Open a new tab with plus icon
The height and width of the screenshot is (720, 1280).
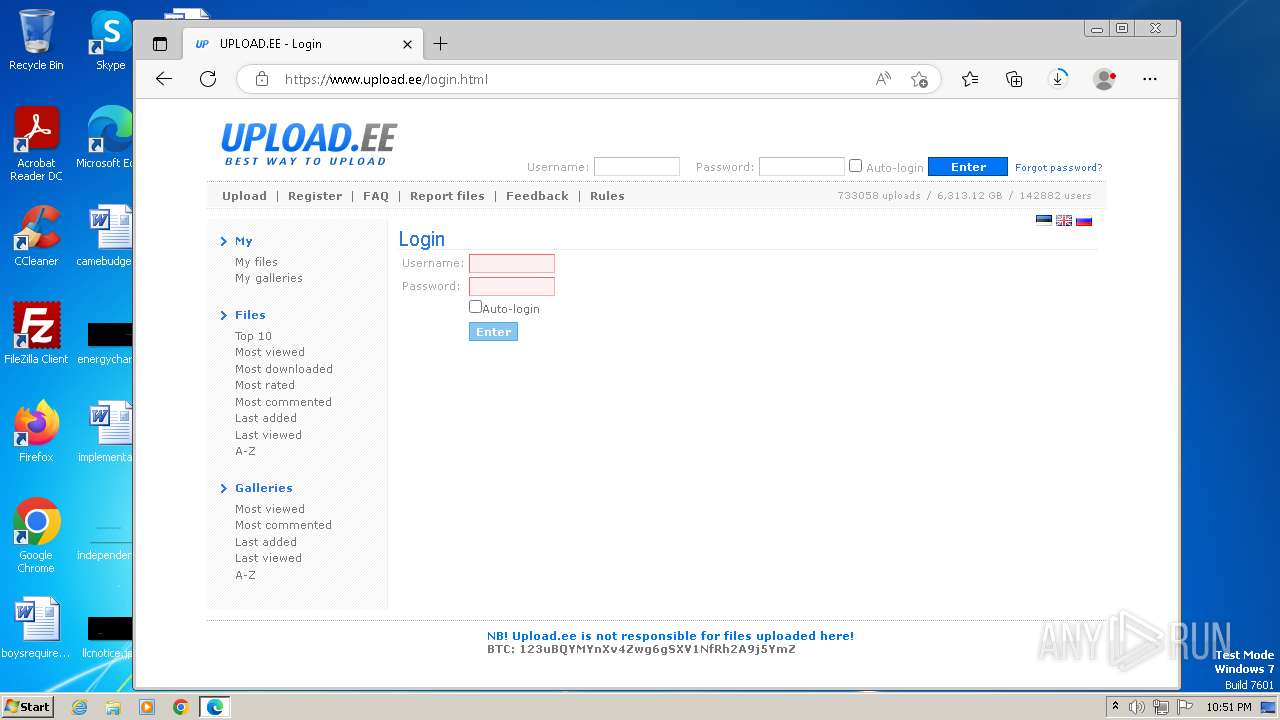coord(440,44)
